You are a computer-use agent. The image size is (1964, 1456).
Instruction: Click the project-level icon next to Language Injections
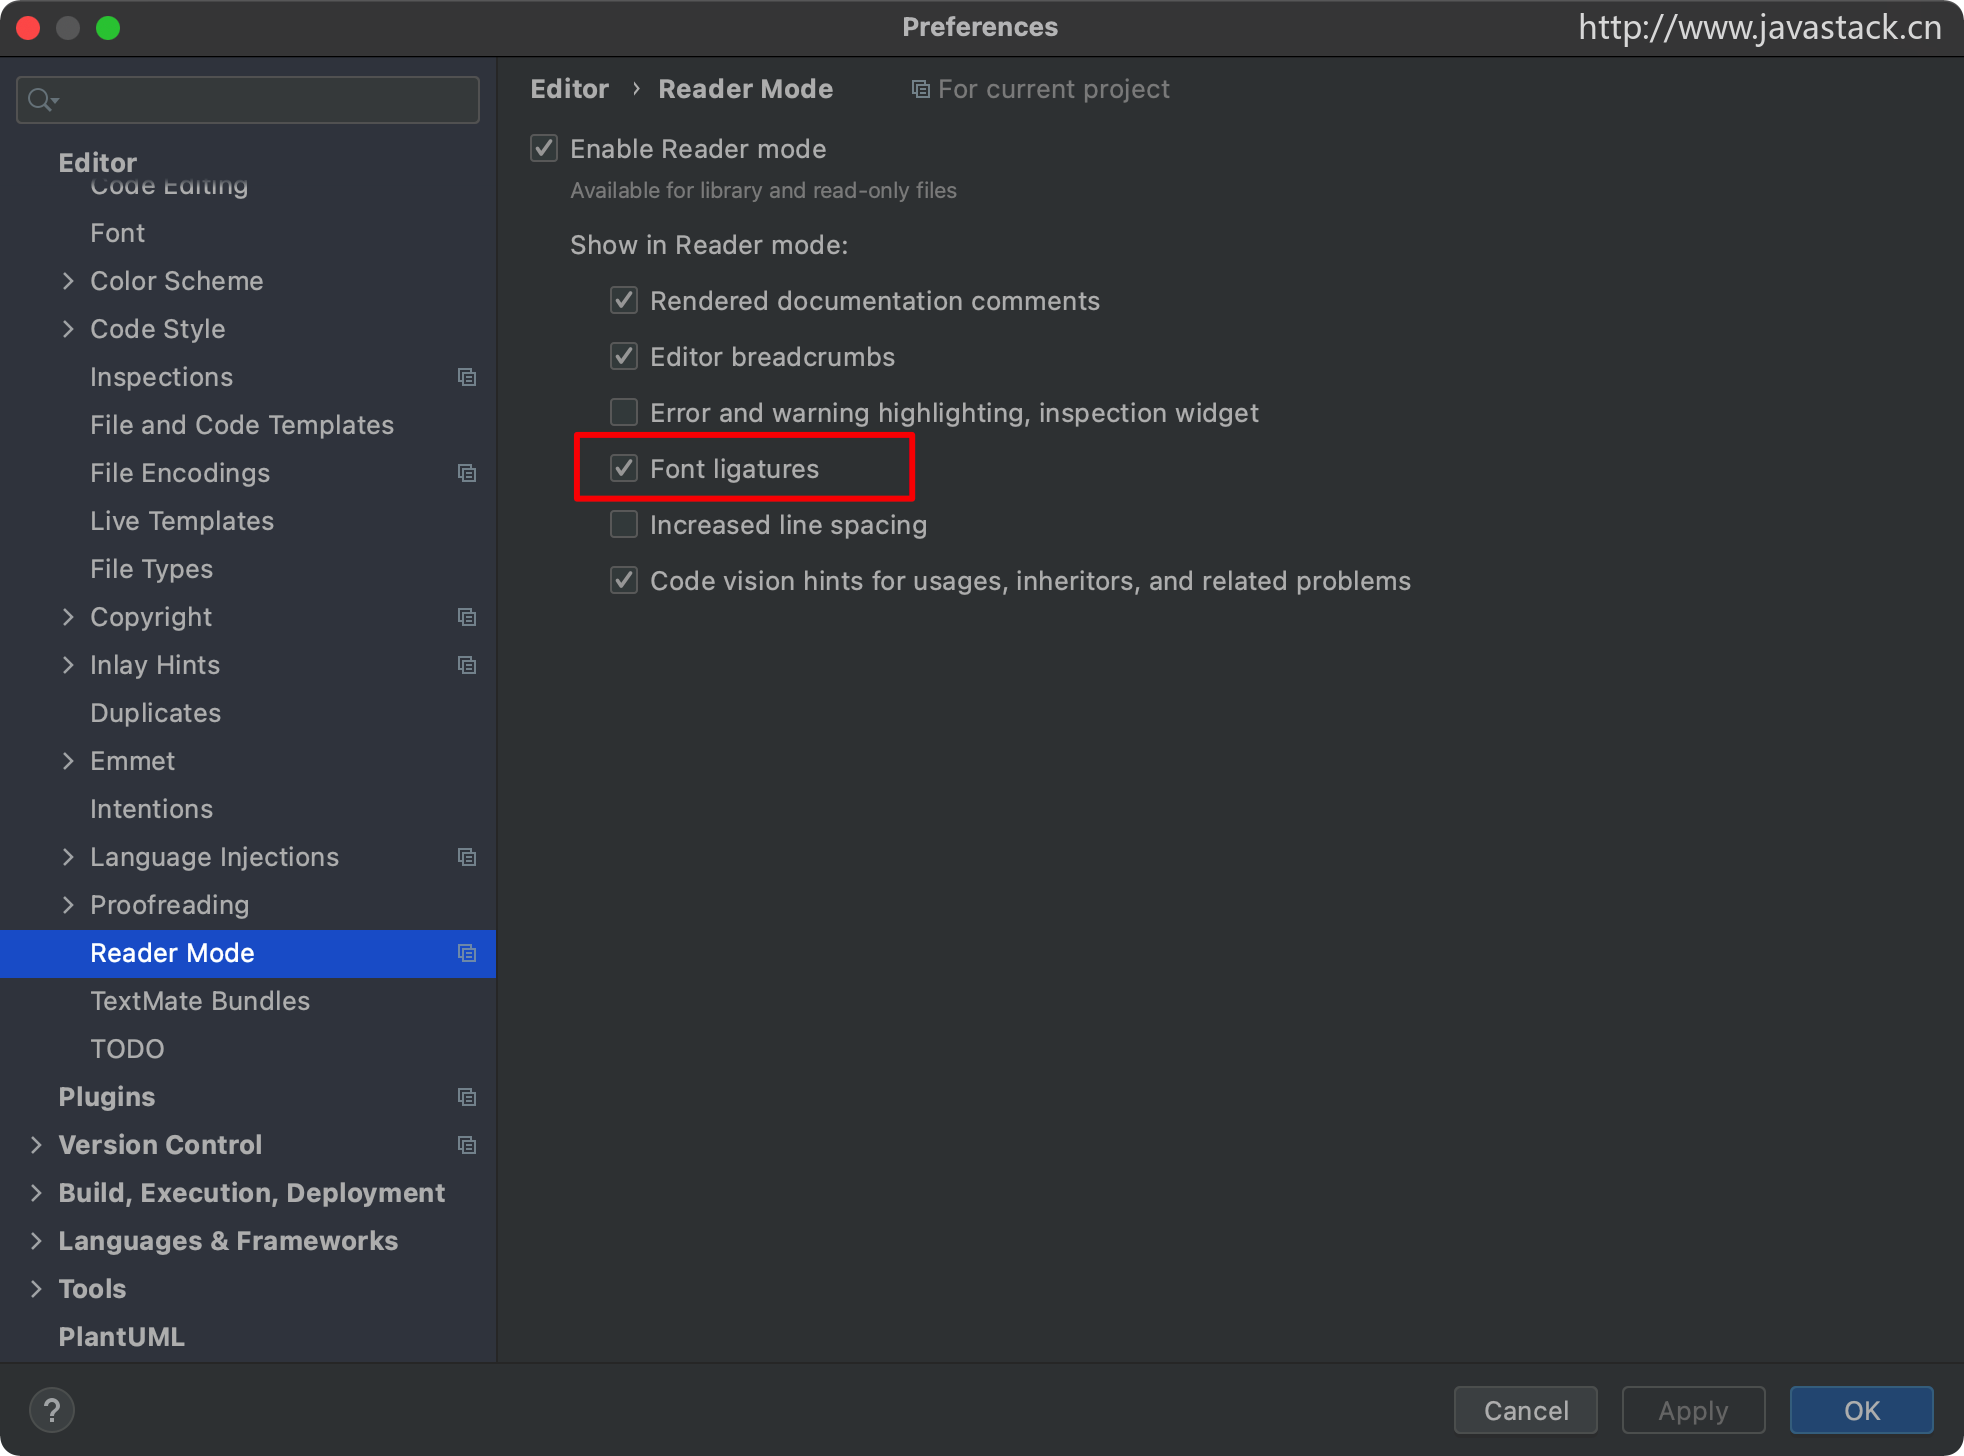click(466, 857)
